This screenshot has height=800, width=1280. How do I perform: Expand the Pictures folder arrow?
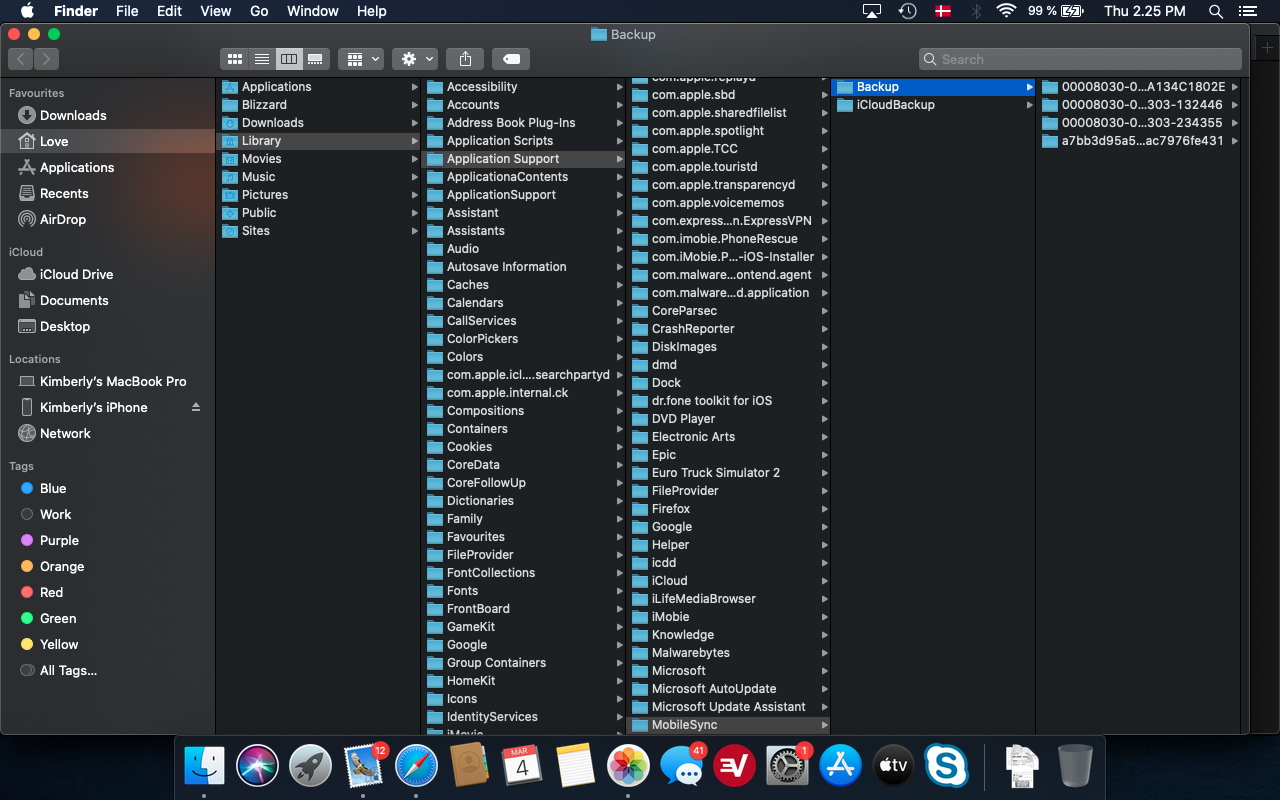click(414, 195)
